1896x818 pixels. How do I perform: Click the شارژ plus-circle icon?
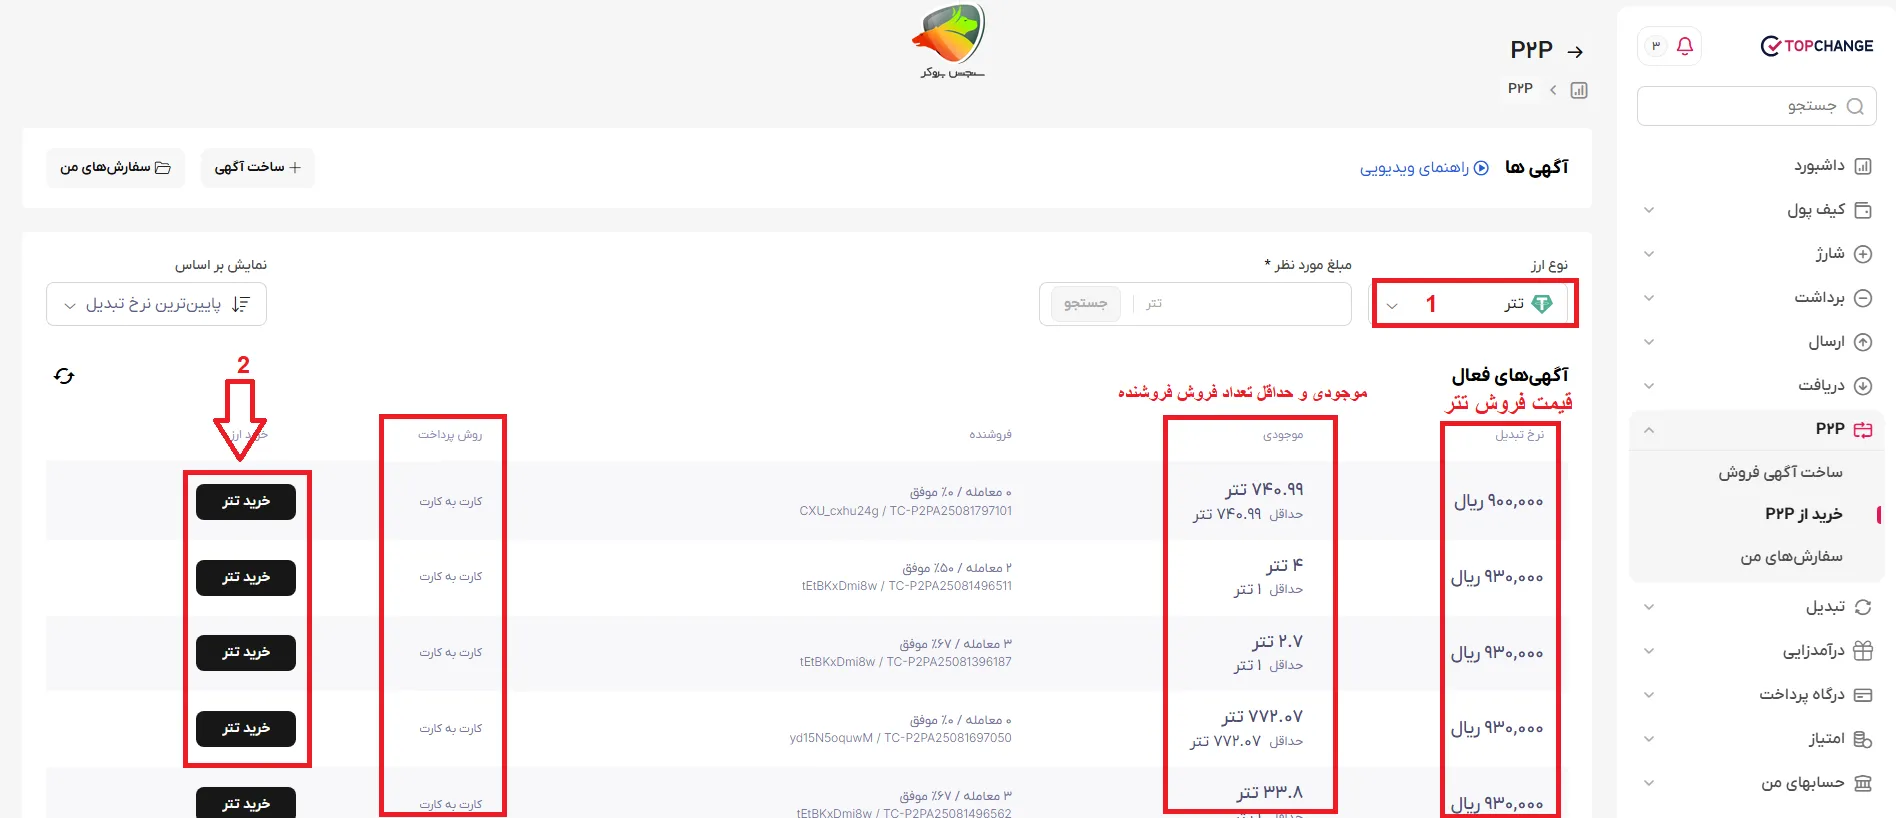pos(1863,254)
